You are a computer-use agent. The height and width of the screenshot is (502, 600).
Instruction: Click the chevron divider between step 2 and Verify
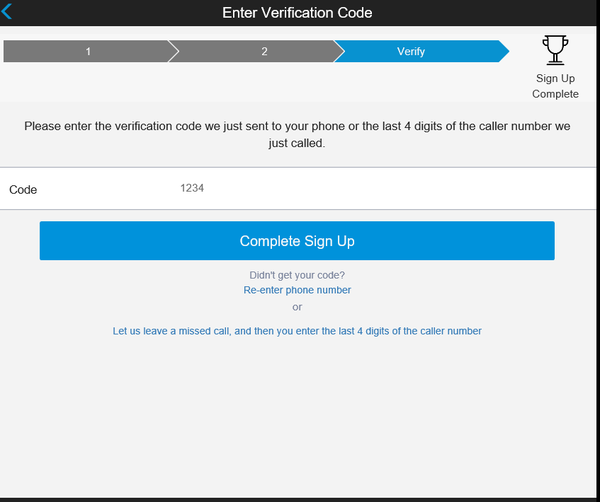(339, 51)
